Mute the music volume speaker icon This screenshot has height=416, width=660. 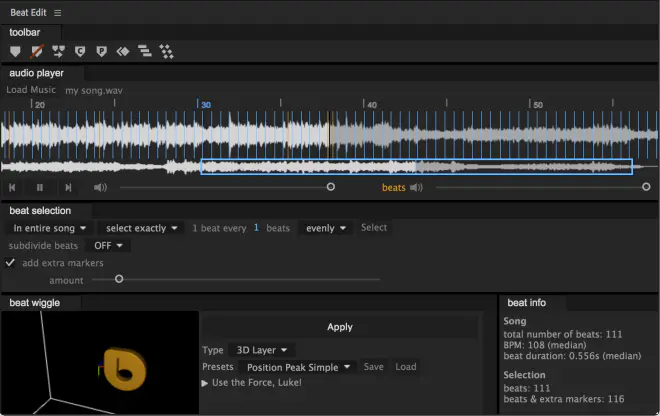(100, 187)
